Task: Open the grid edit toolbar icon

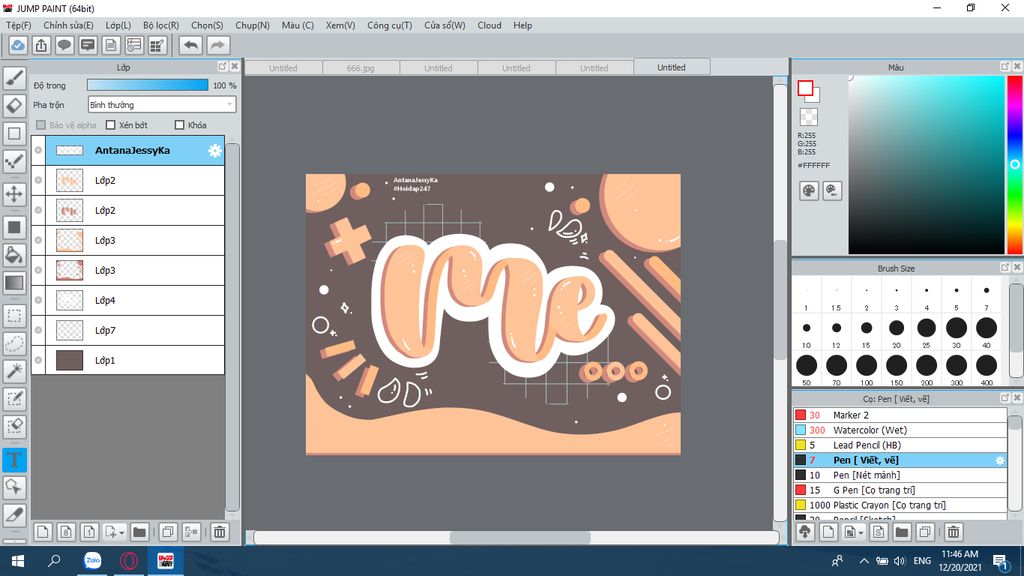Action: click(157, 45)
